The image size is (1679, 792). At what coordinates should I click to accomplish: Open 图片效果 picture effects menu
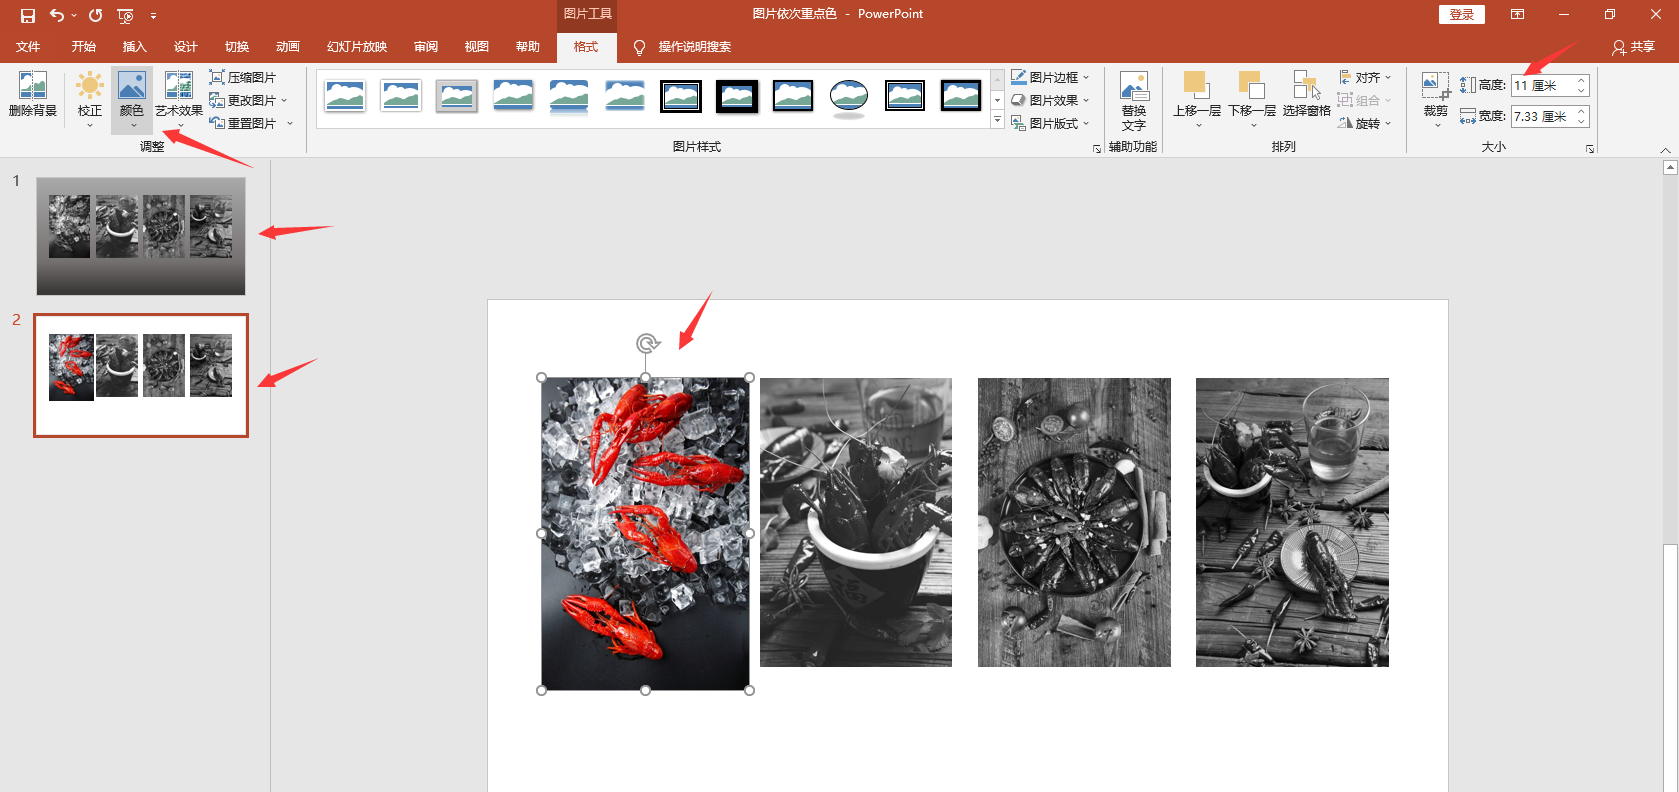[x=1050, y=100]
